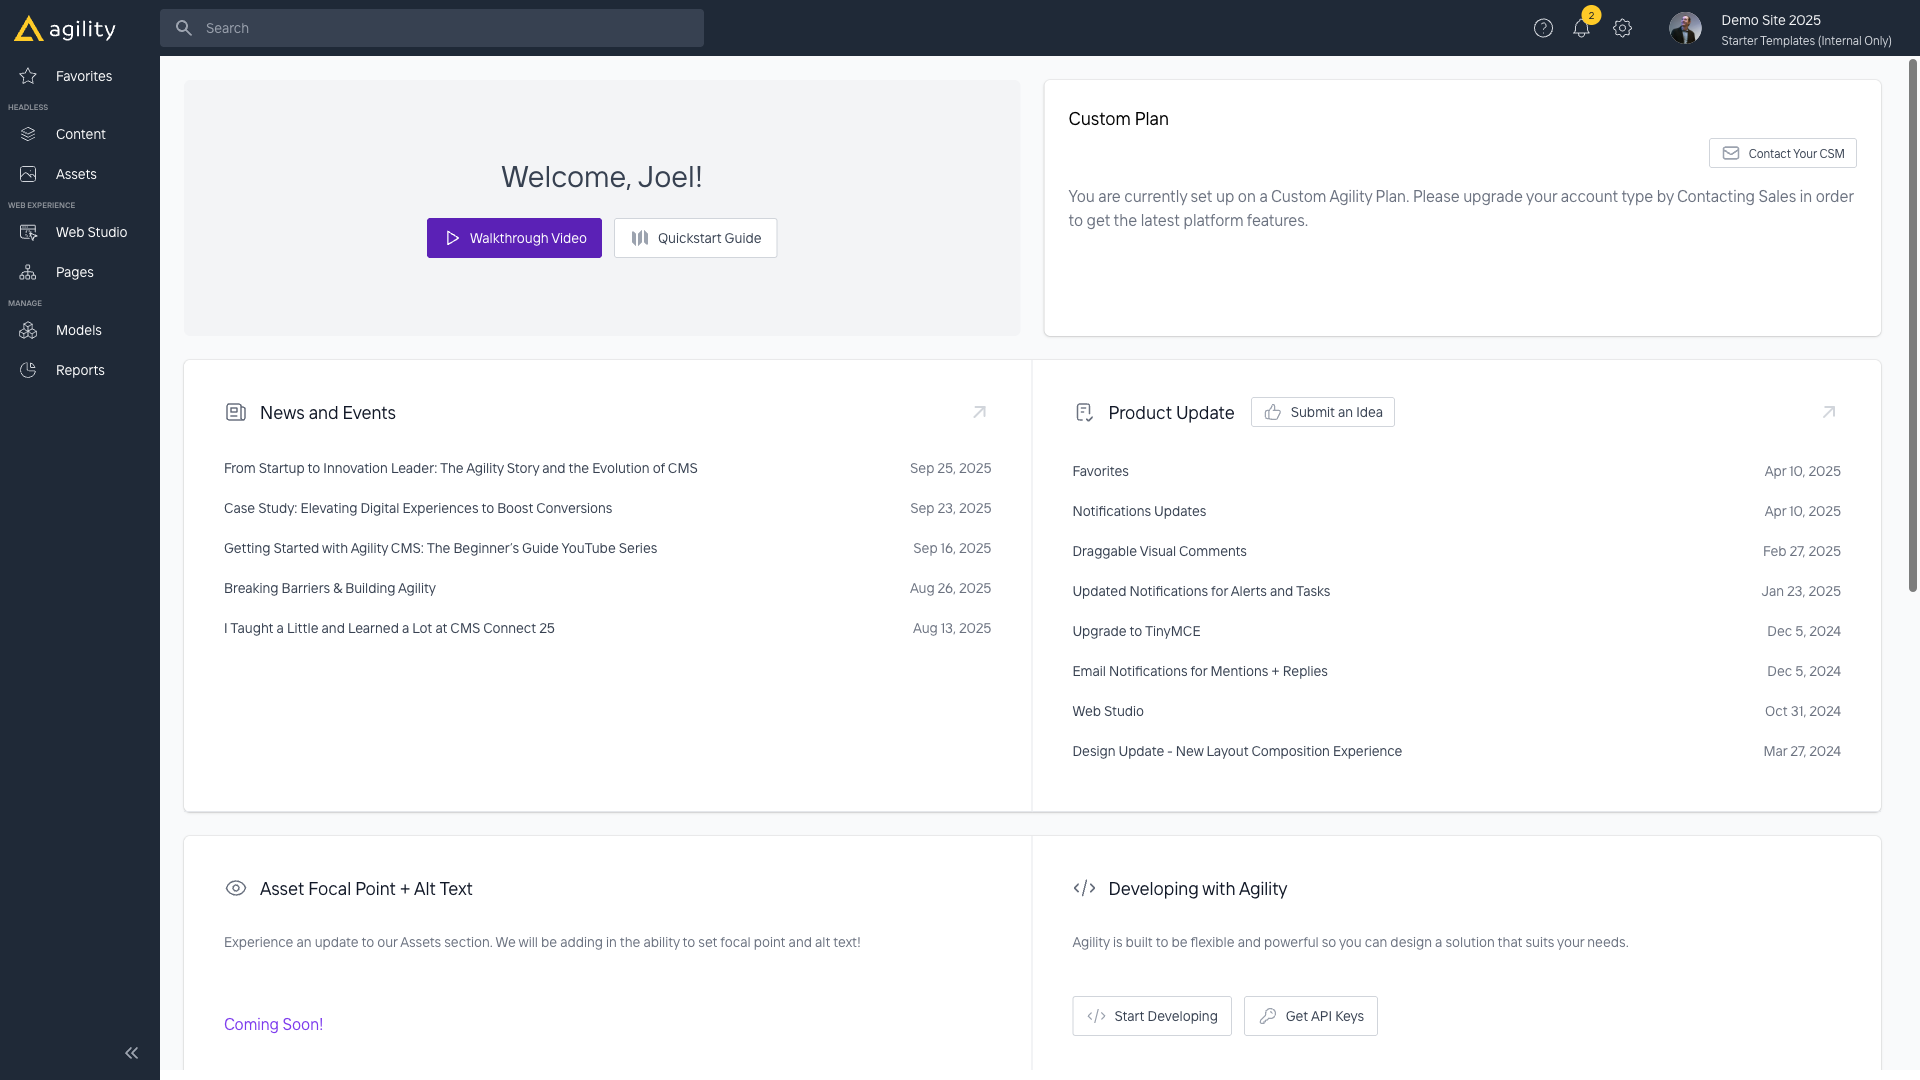Viewport: 1920px width, 1080px height.
Task: Click the Asset Focal Point eye icon
Action: click(236, 888)
